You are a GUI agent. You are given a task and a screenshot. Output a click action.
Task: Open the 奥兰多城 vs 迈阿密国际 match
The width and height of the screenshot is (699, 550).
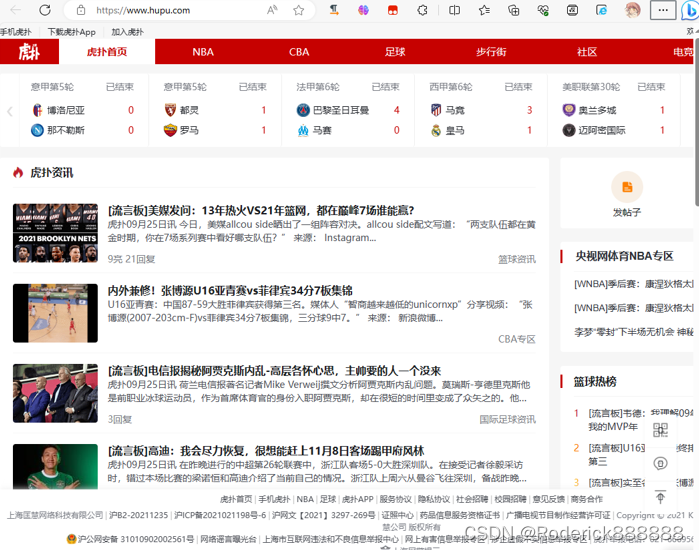[614, 110]
